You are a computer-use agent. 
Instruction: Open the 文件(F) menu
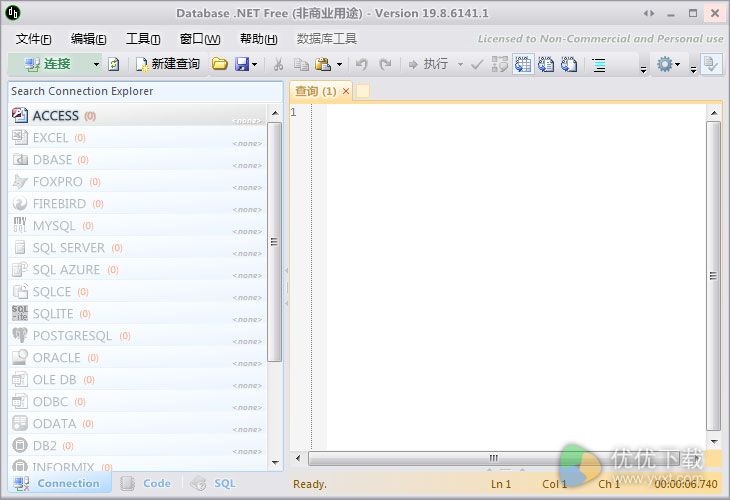[x=34, y=39]
